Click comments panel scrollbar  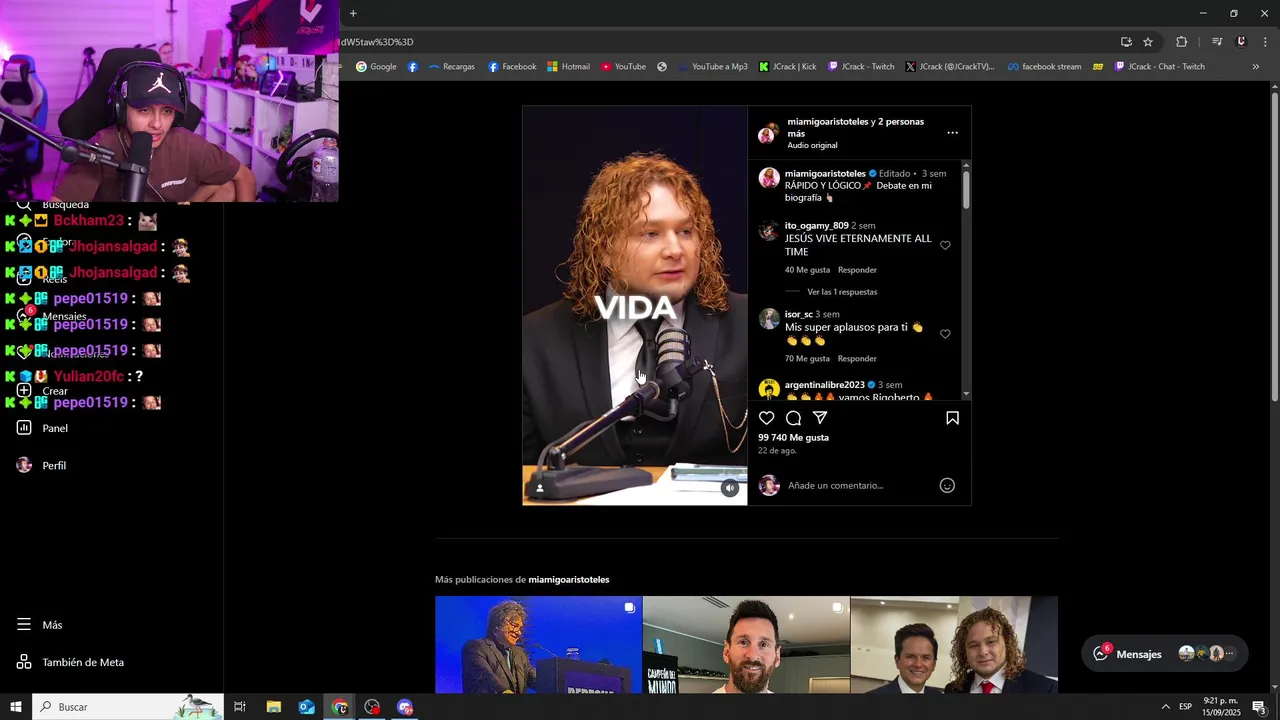[x=966, y=190]
